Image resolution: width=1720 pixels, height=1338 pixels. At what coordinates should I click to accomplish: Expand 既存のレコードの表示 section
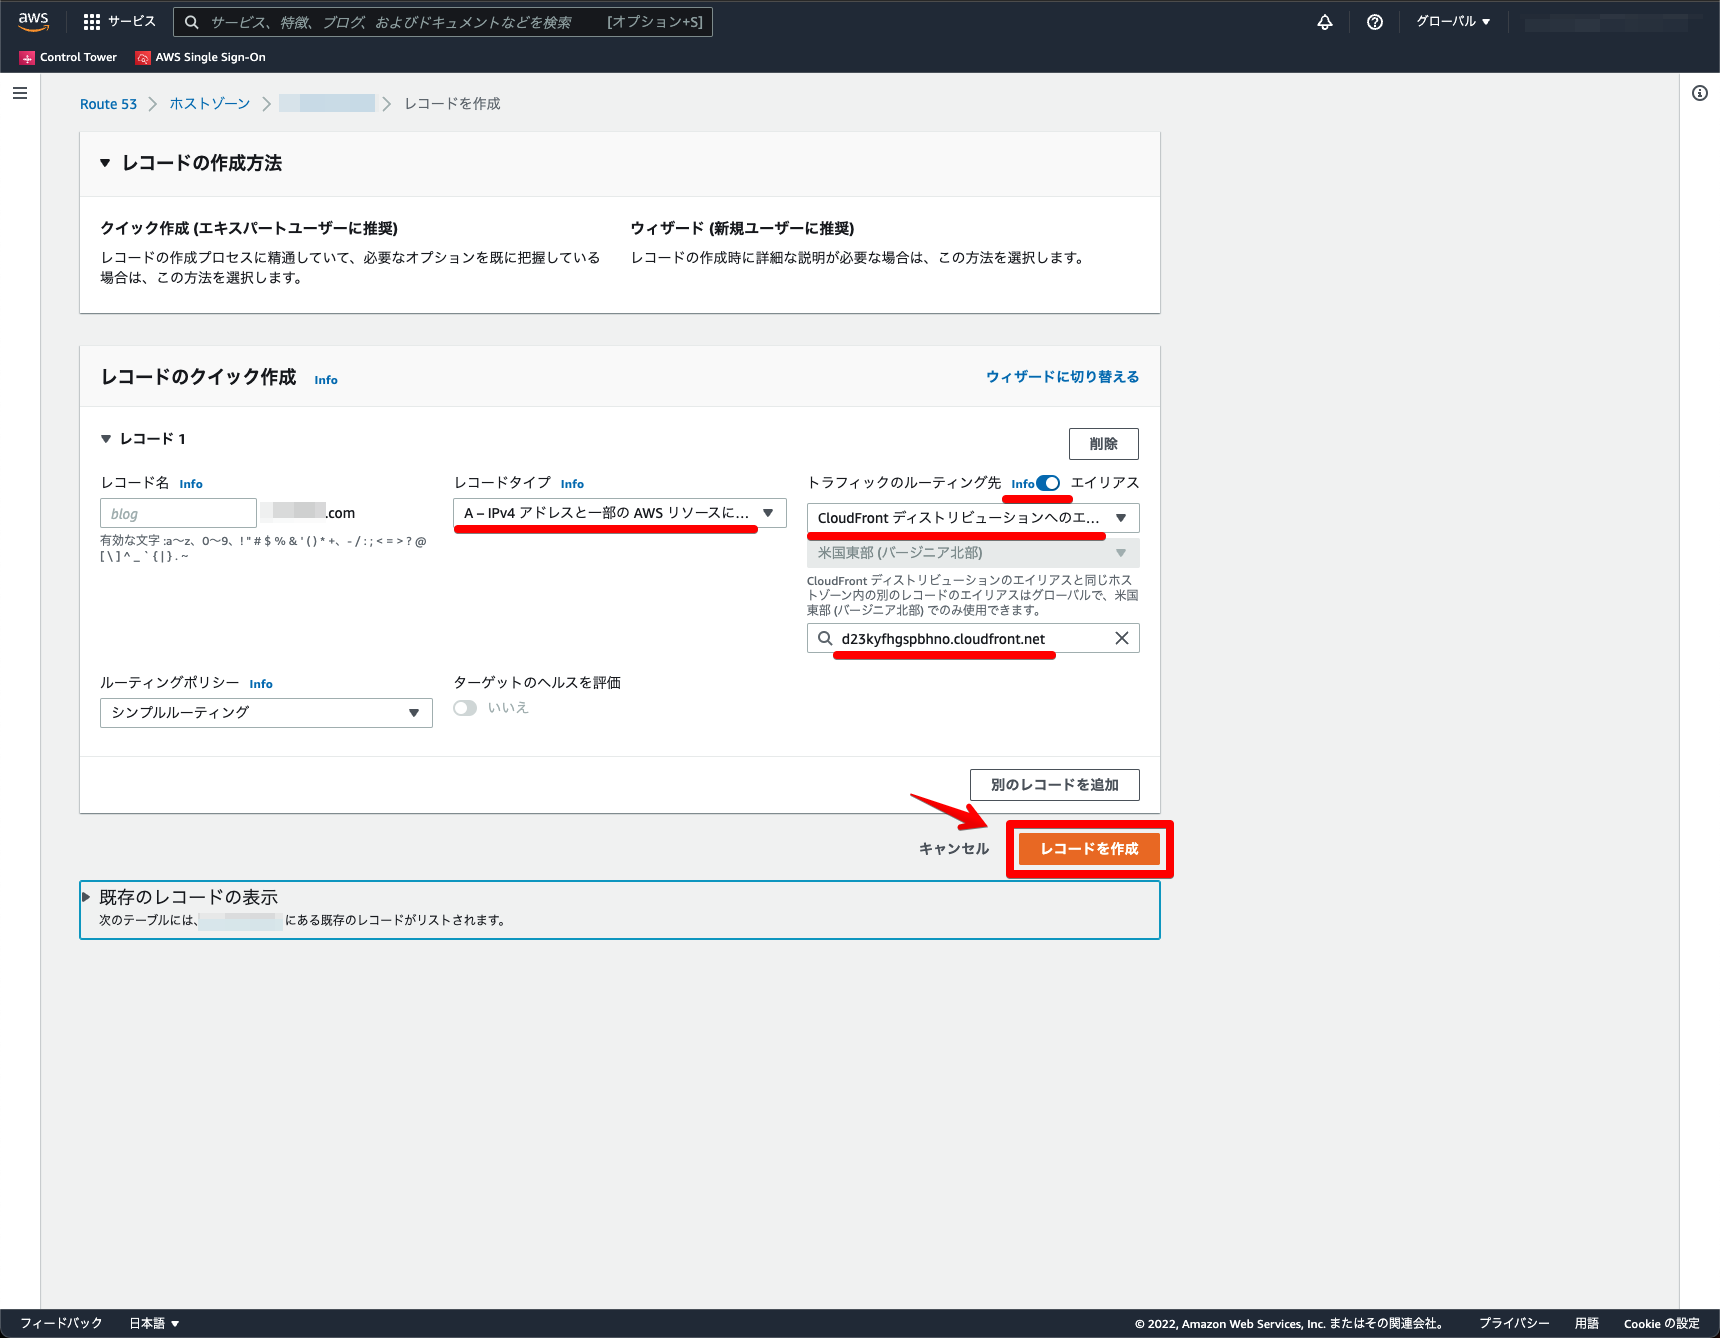(x=86, y=897)
